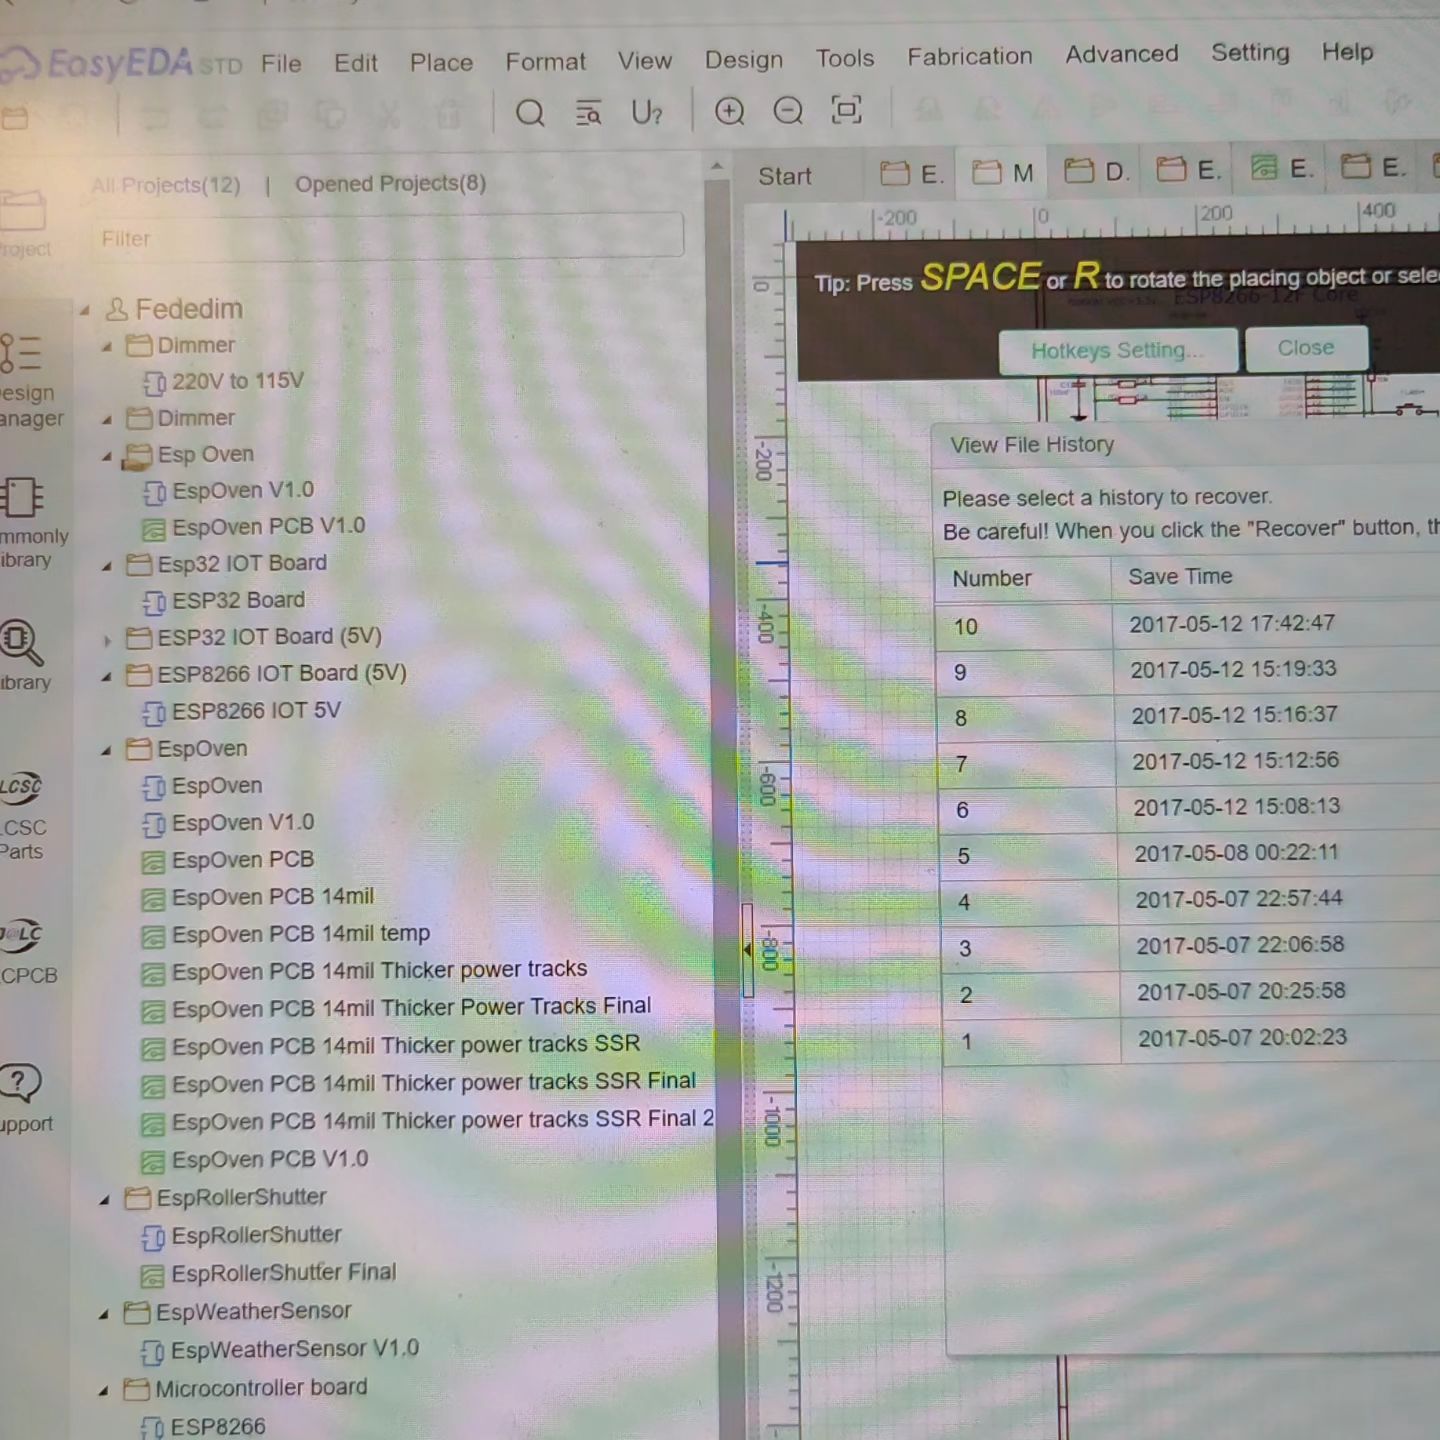Image resolution: width=1440 pixels, height=1440 pixels.
Task: Open the Setting menu
Action: (x=1250, y=52)
